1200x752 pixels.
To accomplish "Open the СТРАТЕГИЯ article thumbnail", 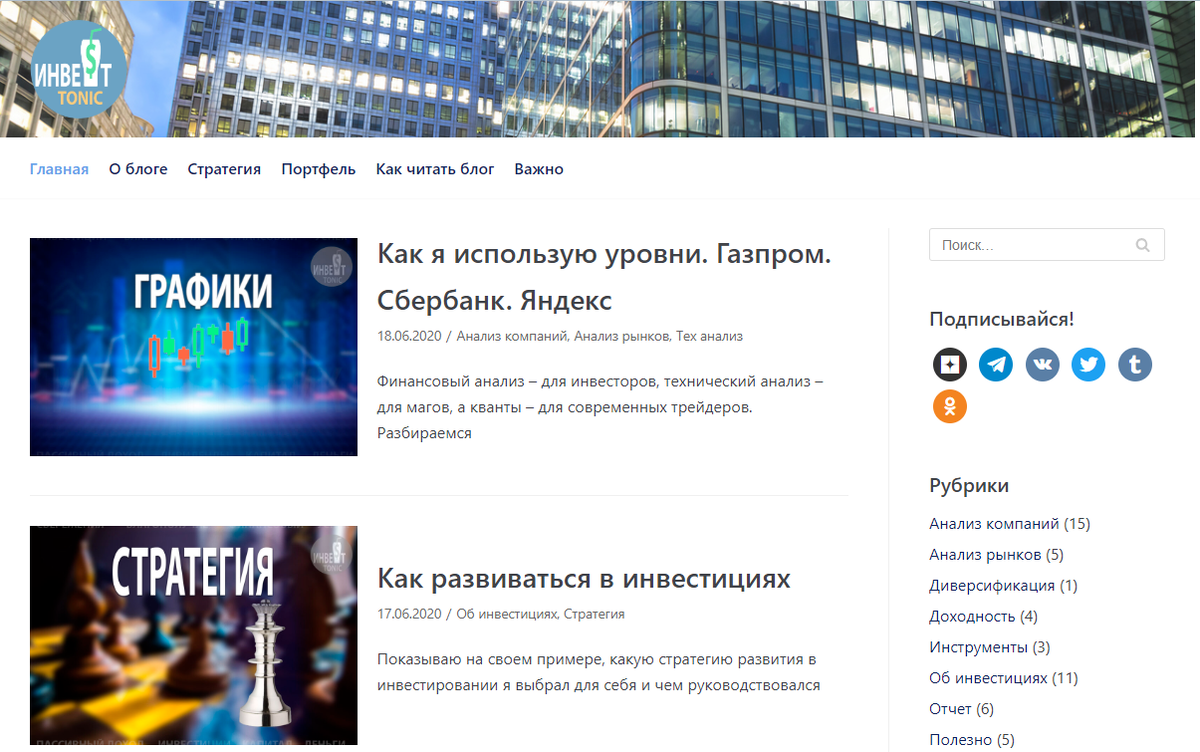I will (x=194, y=635).
